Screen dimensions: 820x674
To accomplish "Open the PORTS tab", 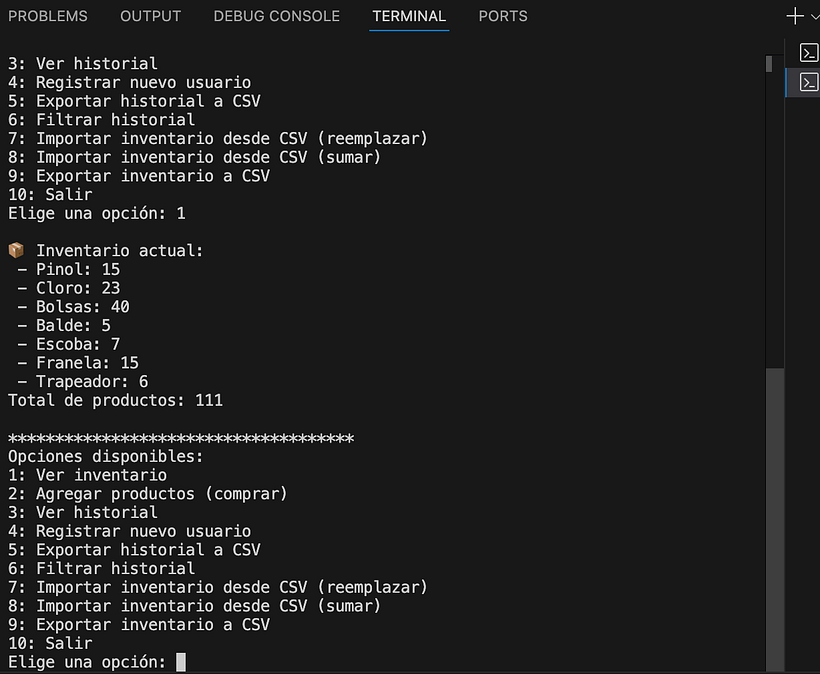I will pos(503,16).
